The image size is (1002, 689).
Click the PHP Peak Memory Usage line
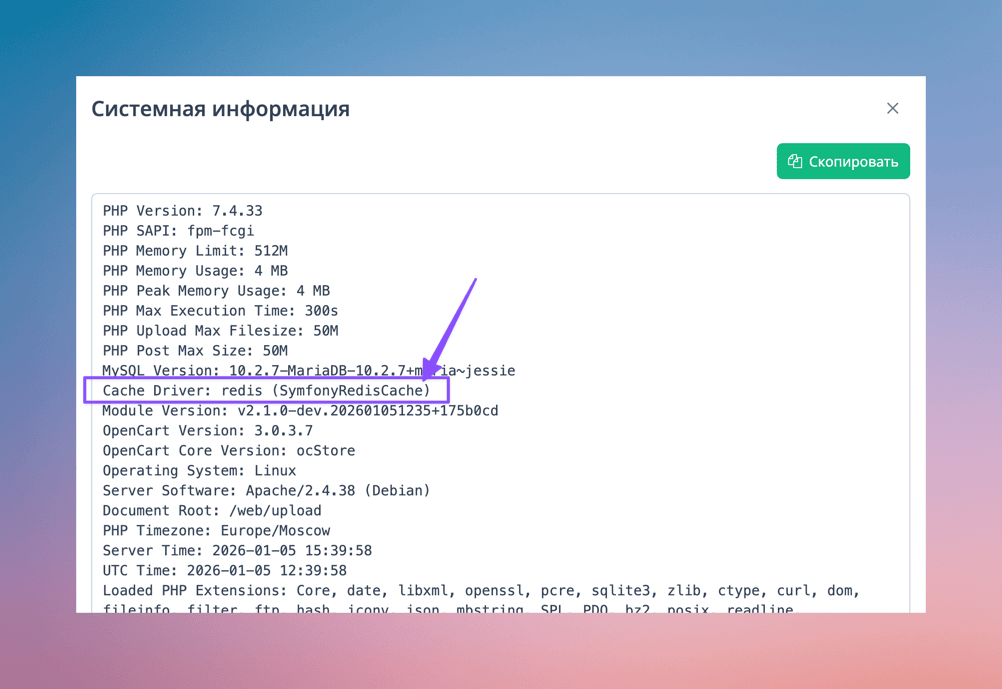[216, 291]
